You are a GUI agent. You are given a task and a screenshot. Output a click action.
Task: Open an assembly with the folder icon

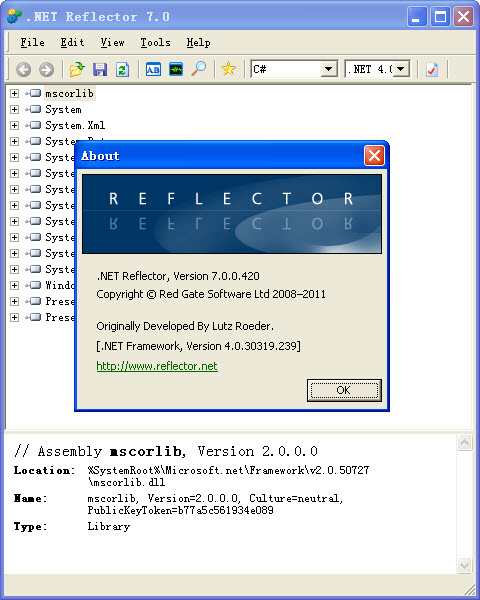tap(77, 69)
